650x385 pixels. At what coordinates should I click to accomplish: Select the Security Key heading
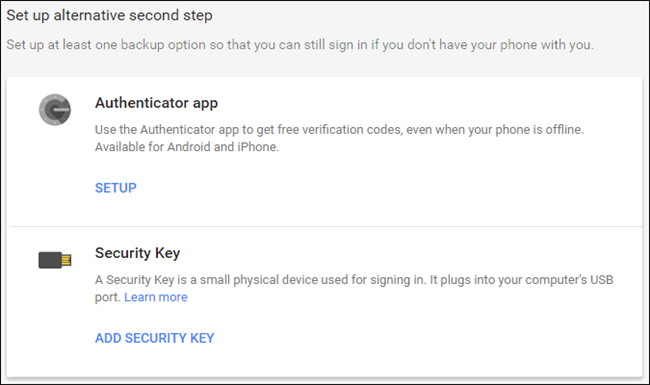pyautogui.click(x=138, y=253)
